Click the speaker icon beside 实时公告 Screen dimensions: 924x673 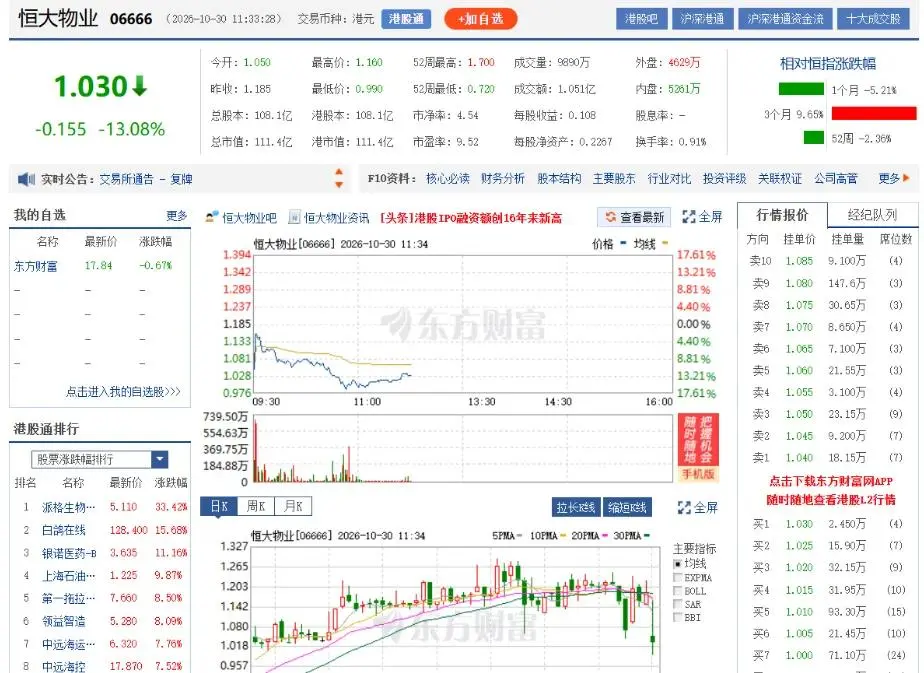(x=26, y=179)
